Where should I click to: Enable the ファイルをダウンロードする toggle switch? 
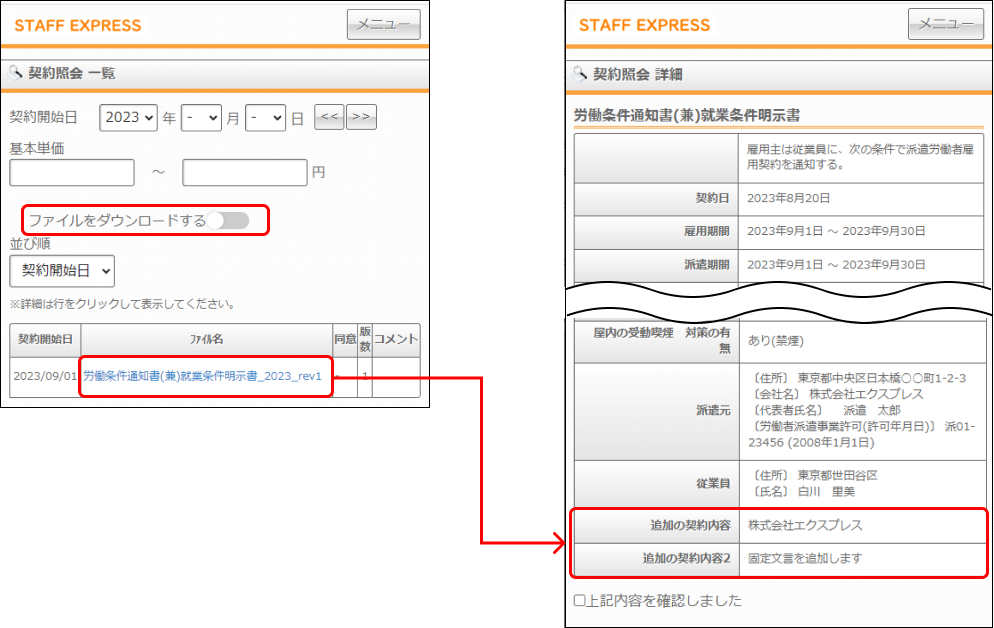click(x=234, y=220)
